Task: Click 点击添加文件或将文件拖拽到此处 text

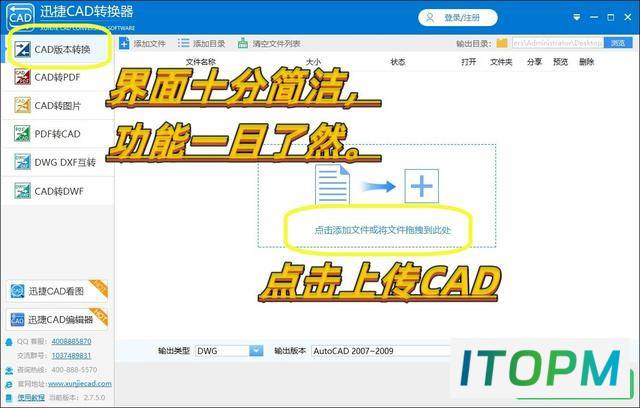Action: [382, 230]
